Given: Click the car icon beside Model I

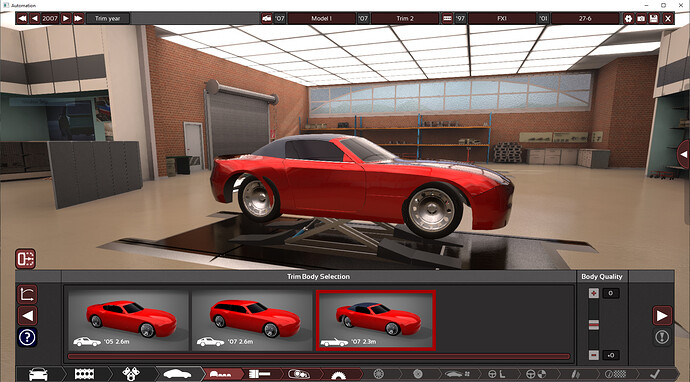Looking at the screenshot, I should [267, 18].
